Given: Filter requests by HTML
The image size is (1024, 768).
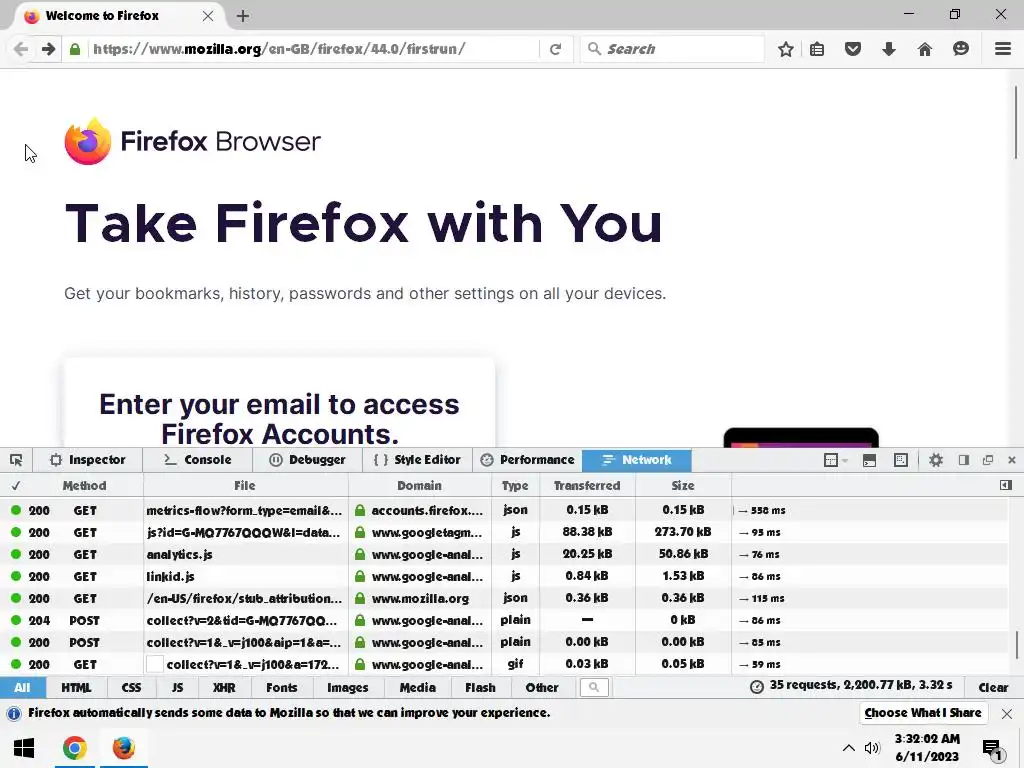Looking at the screenshot, I should (76, 688).
